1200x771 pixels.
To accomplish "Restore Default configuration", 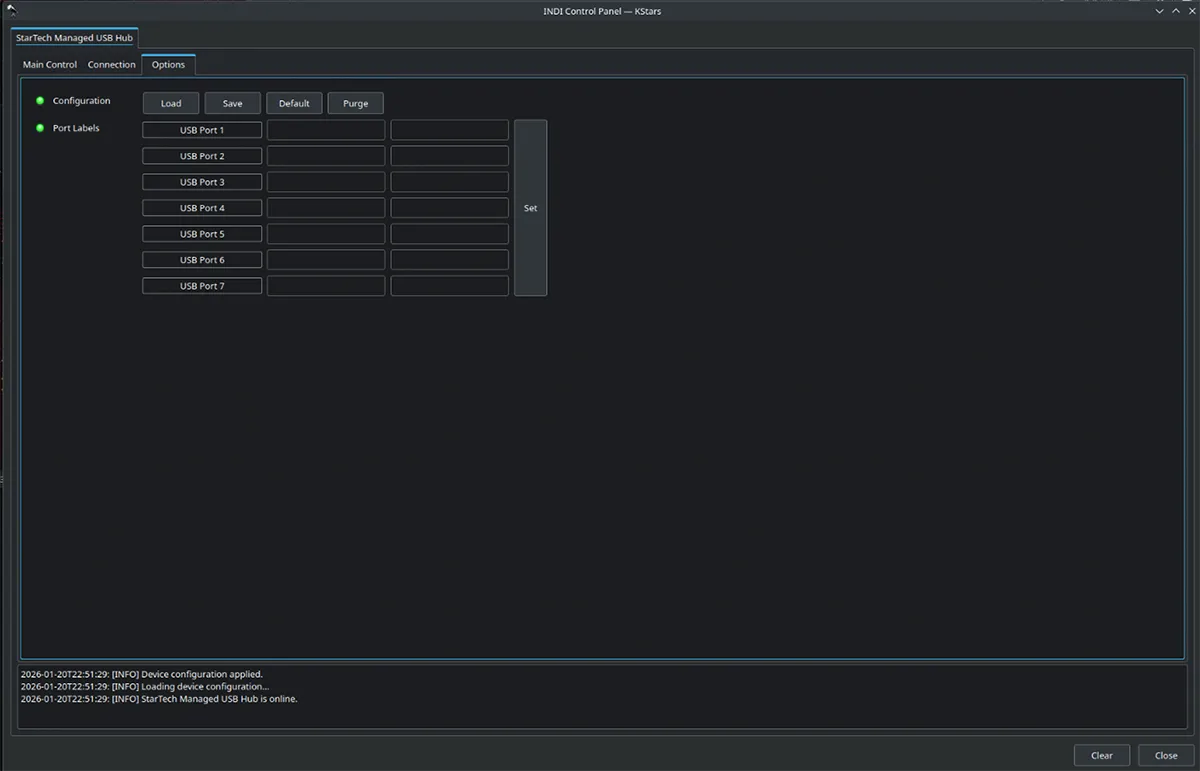I will pyautogui.click(x=294, y=103).
